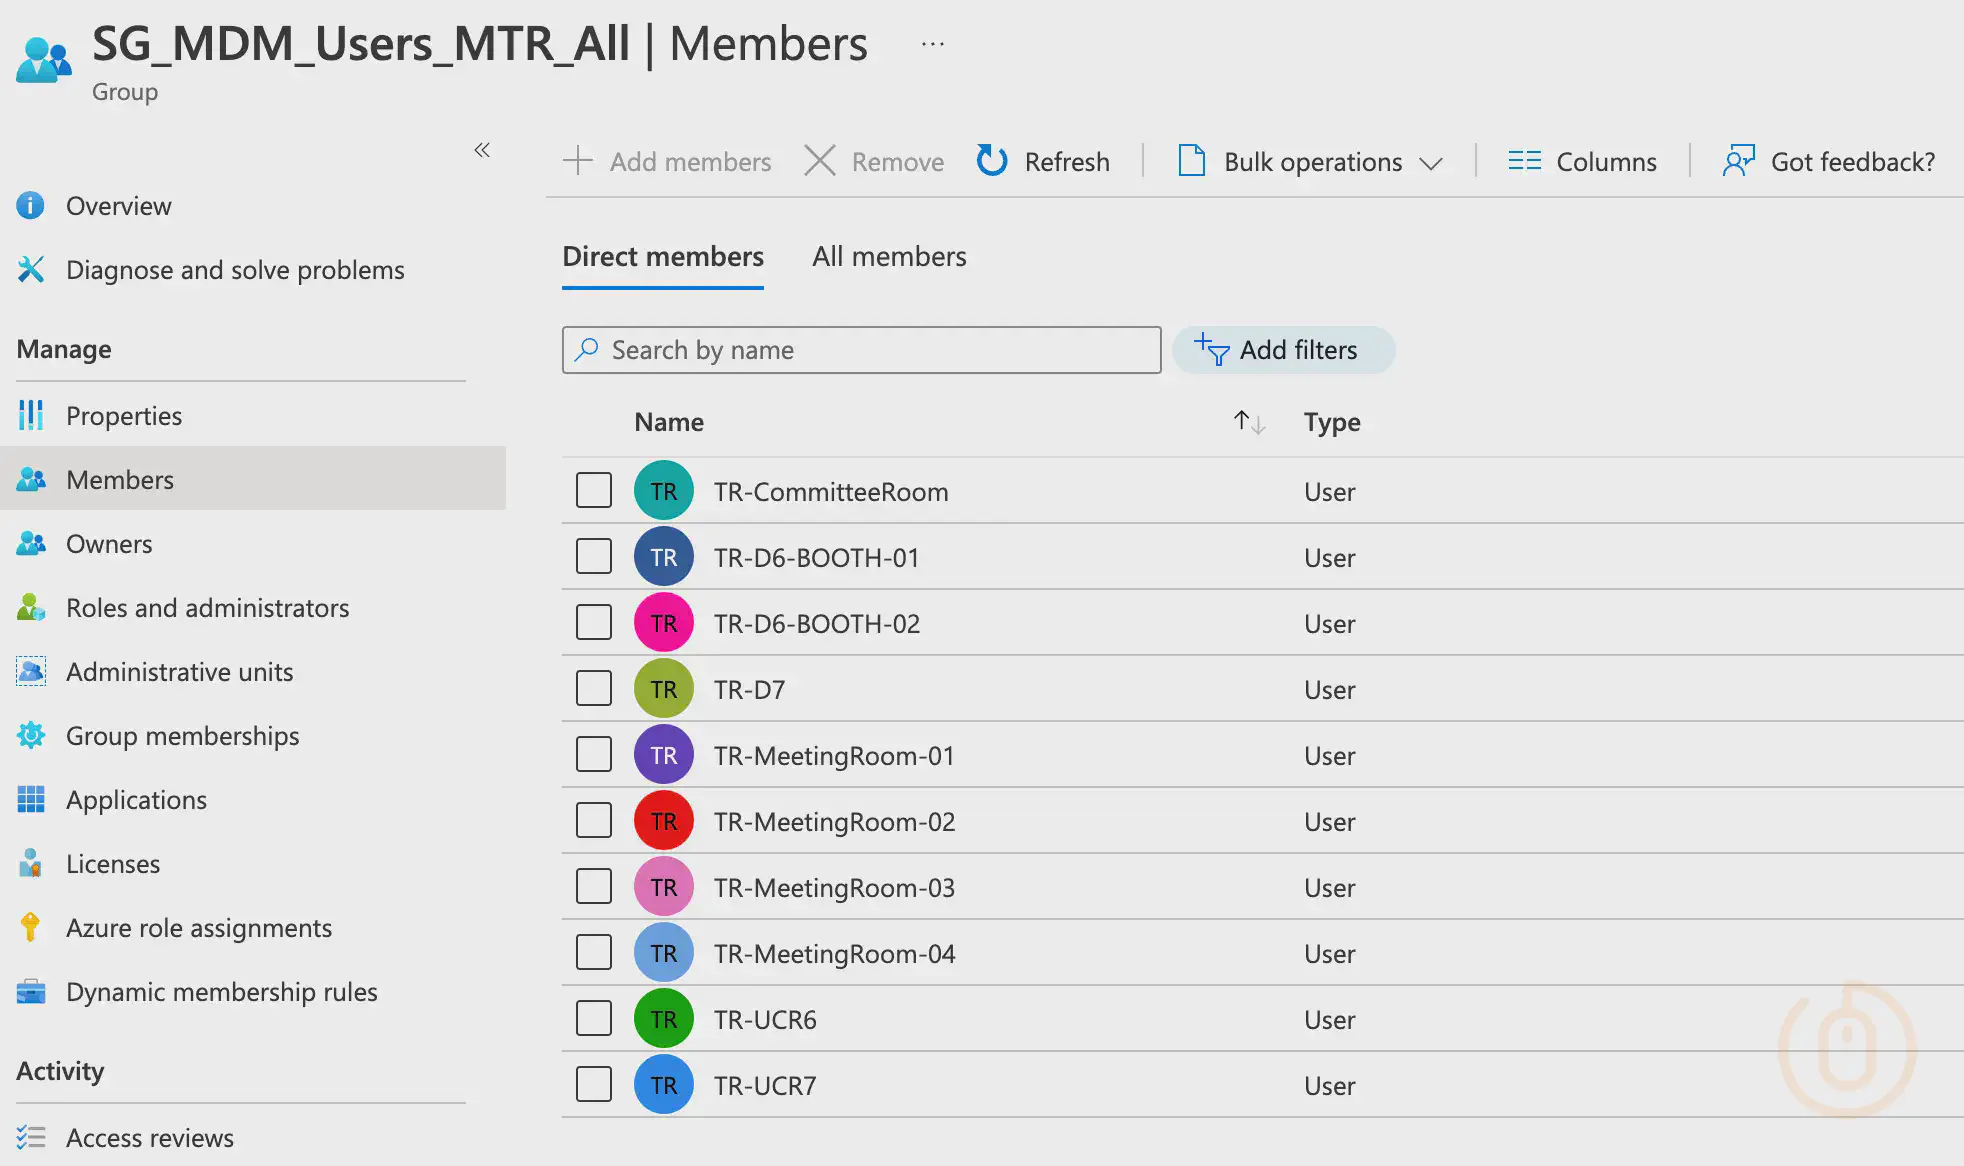Open Dynamic membership rules
The height and width of the screenshot is (1166, 1964).
222,992
